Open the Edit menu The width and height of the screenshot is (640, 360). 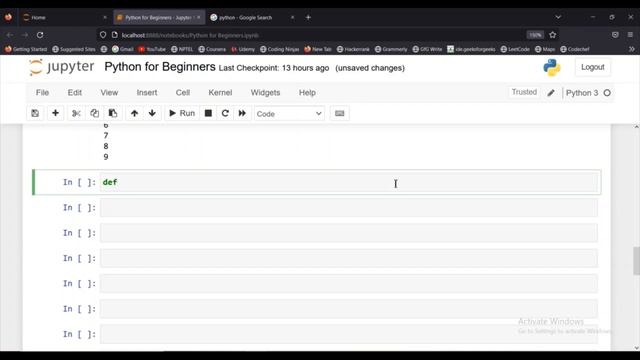(75, 93)
